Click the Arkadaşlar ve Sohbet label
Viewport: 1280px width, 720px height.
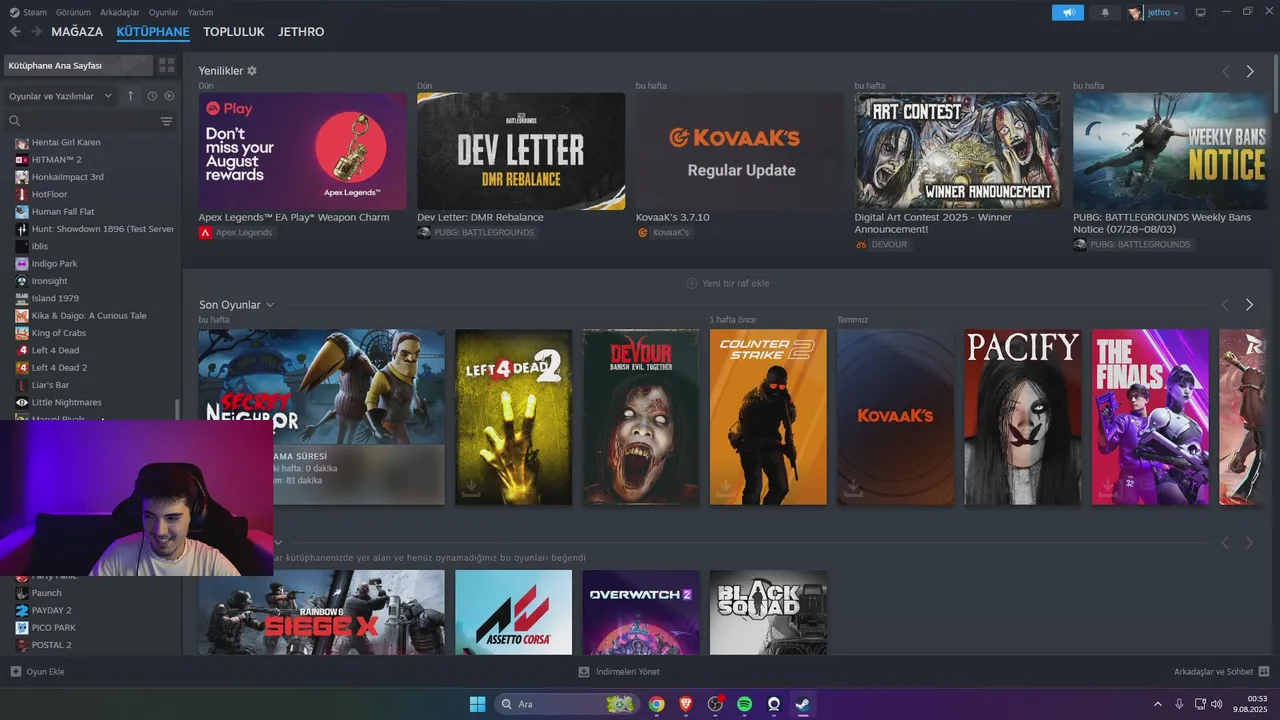click(1214, 672)
